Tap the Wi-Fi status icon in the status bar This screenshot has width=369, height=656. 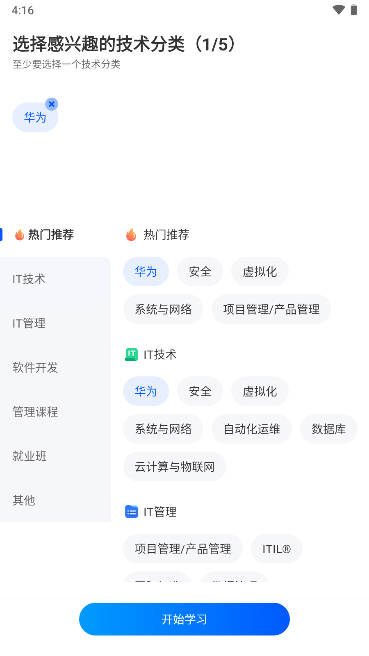pos(338,10)
